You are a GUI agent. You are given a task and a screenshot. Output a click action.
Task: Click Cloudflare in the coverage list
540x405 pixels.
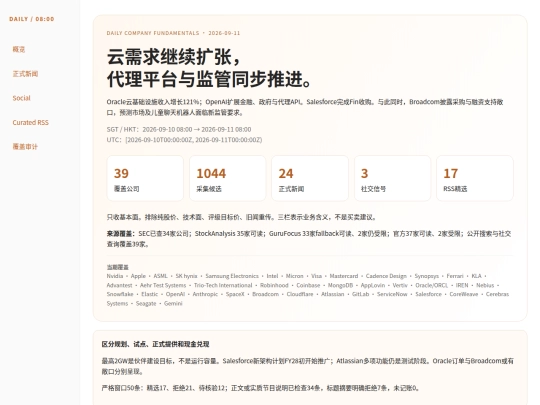click(x=300, y=294)
